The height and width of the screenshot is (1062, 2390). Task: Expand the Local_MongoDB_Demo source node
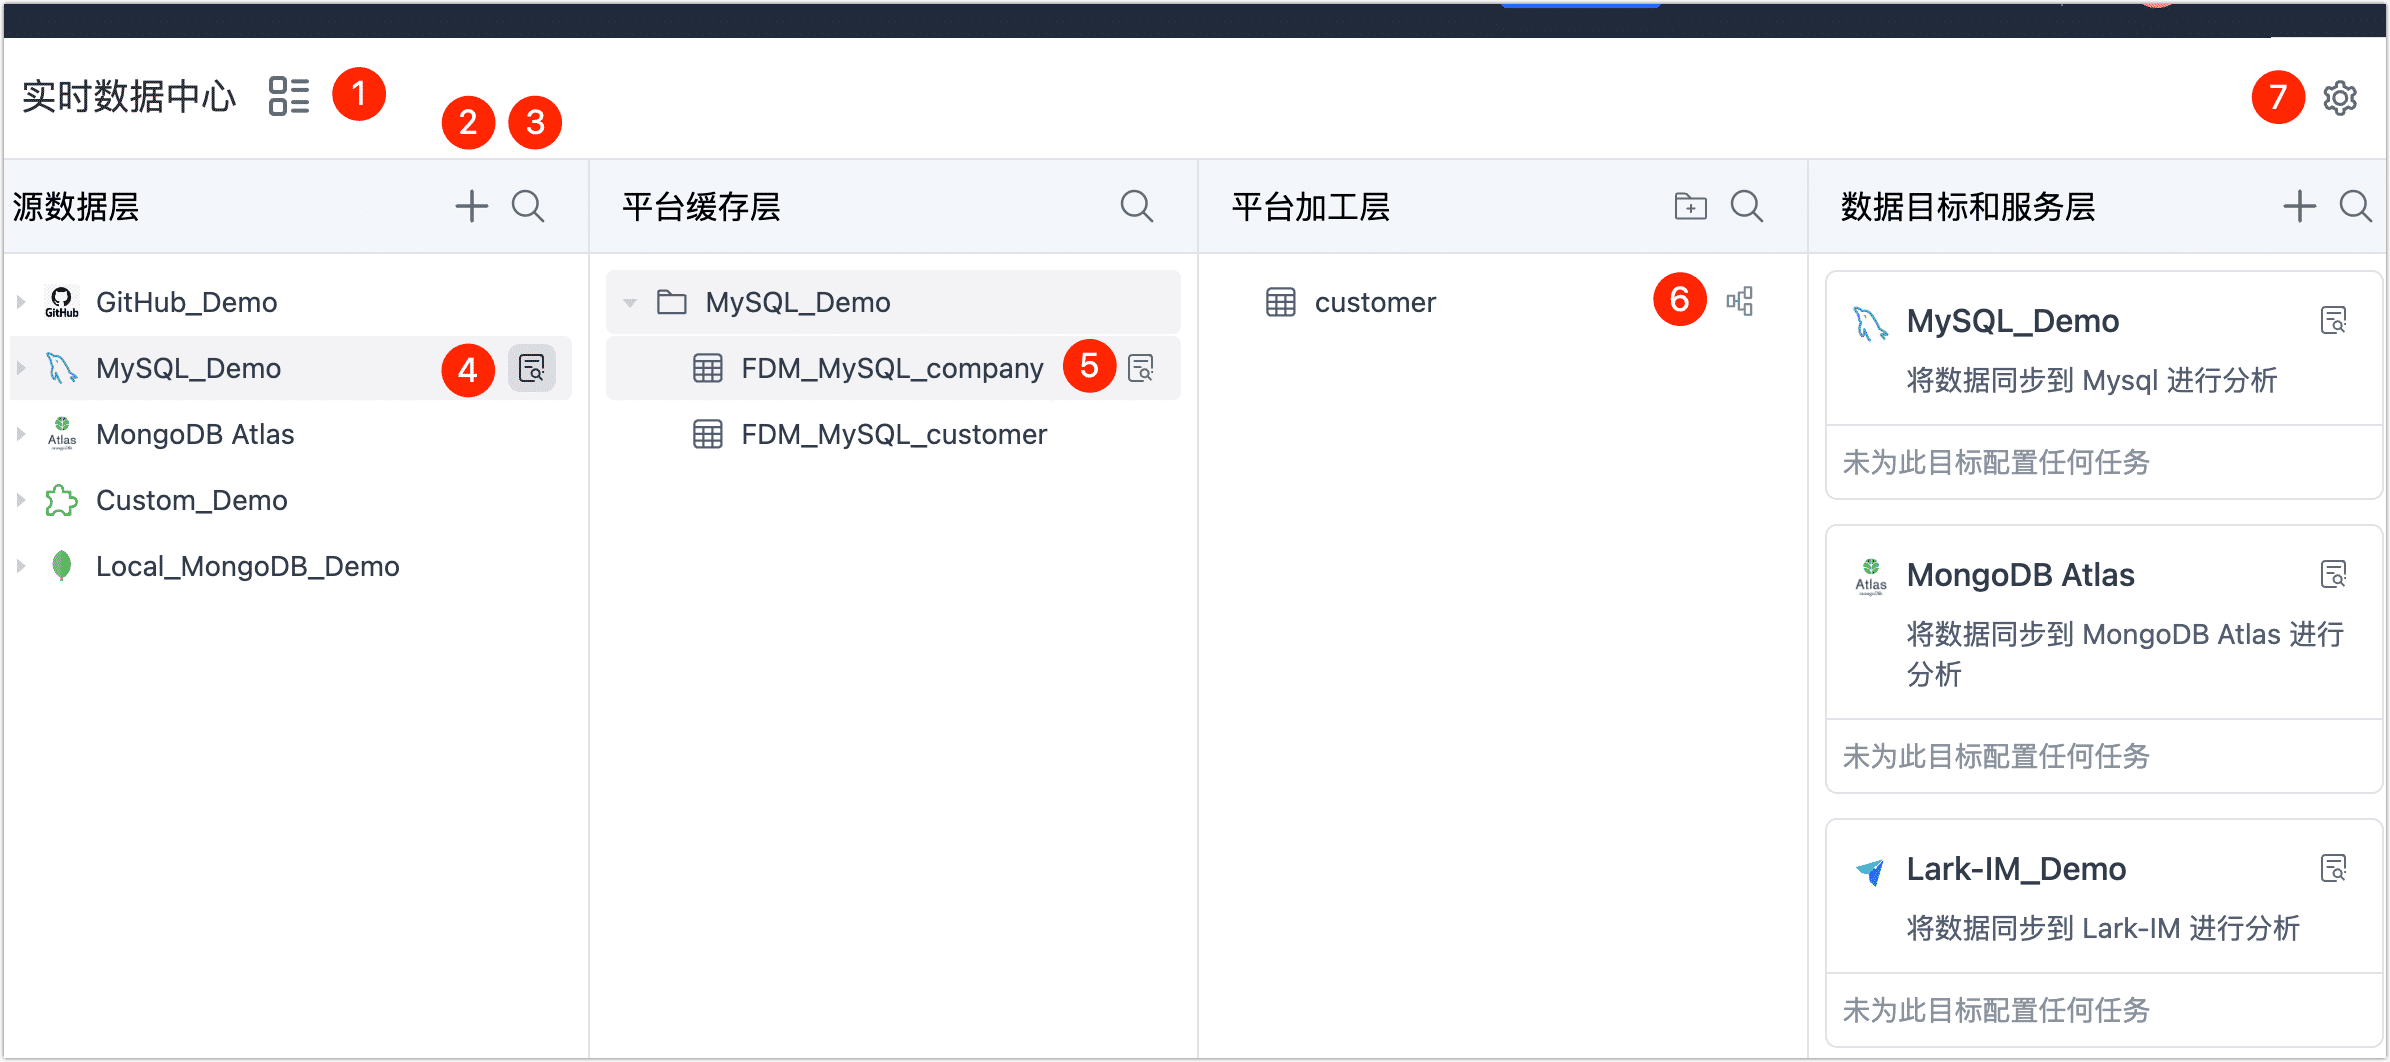tap(21, 566)
